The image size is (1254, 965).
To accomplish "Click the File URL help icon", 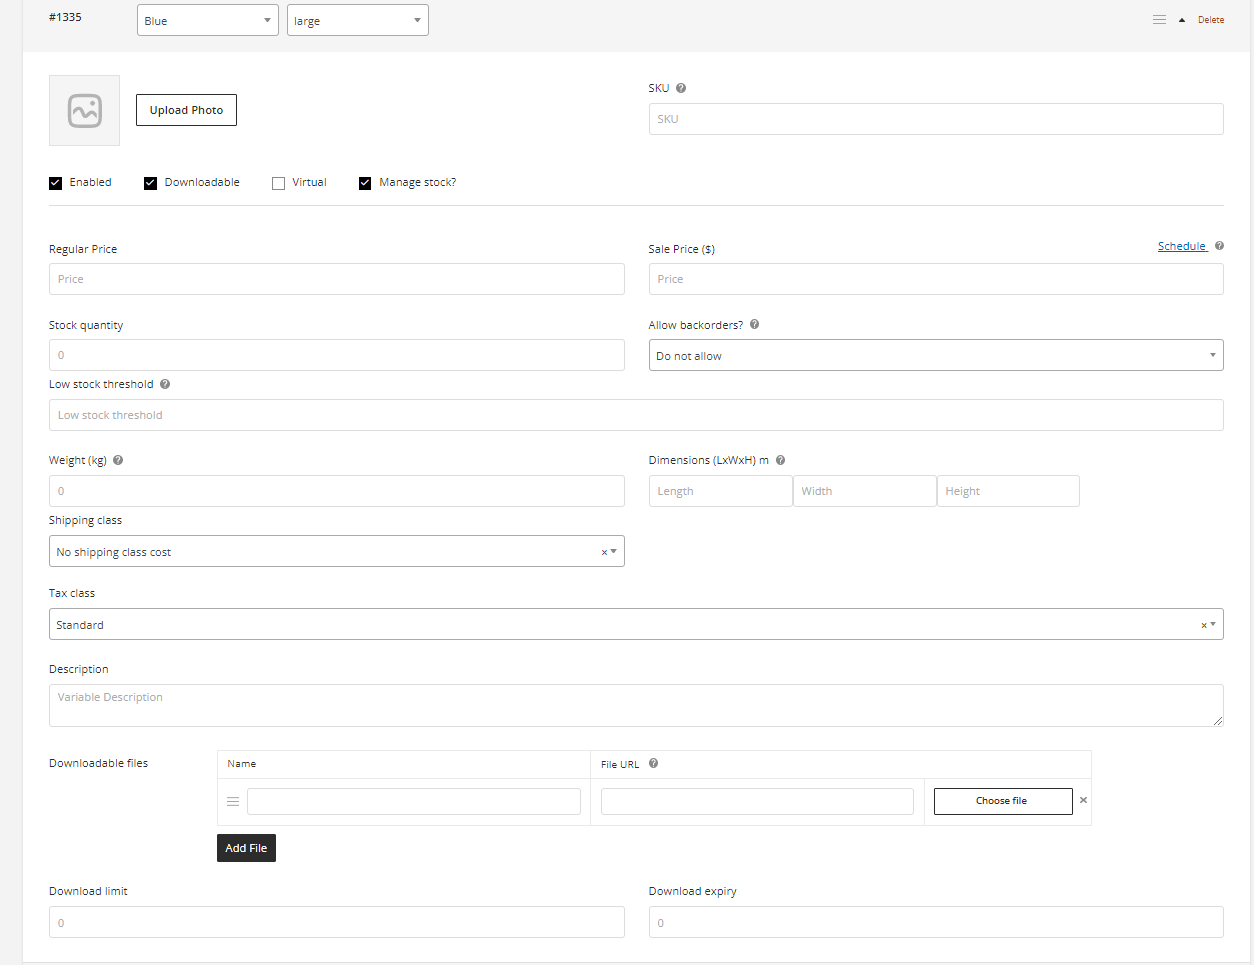I will pyautogui.click(x=653, y=764).
